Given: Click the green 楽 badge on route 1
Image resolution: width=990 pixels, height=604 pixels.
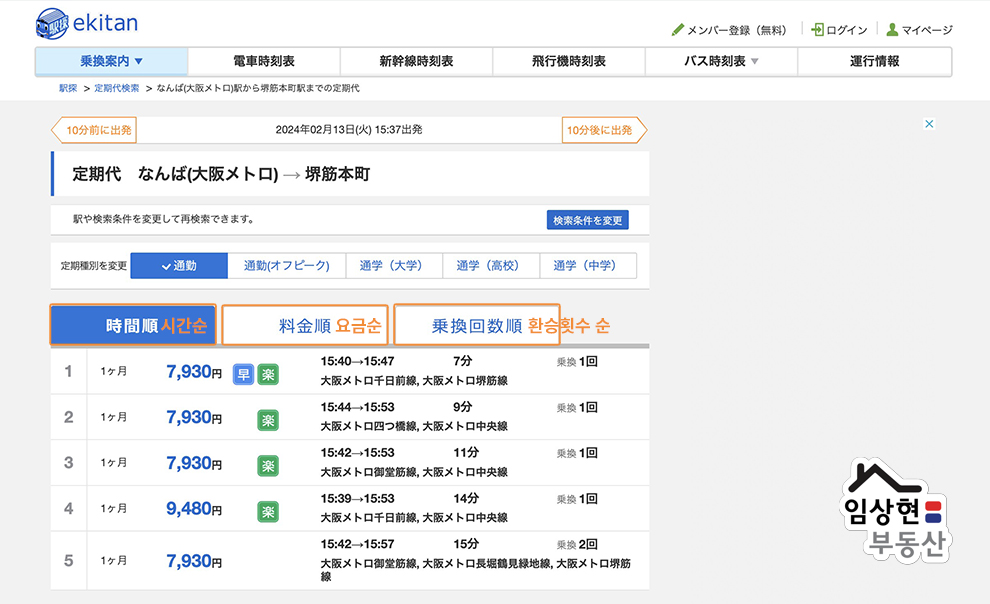Looking at the screenshot, I should [268, 374].
